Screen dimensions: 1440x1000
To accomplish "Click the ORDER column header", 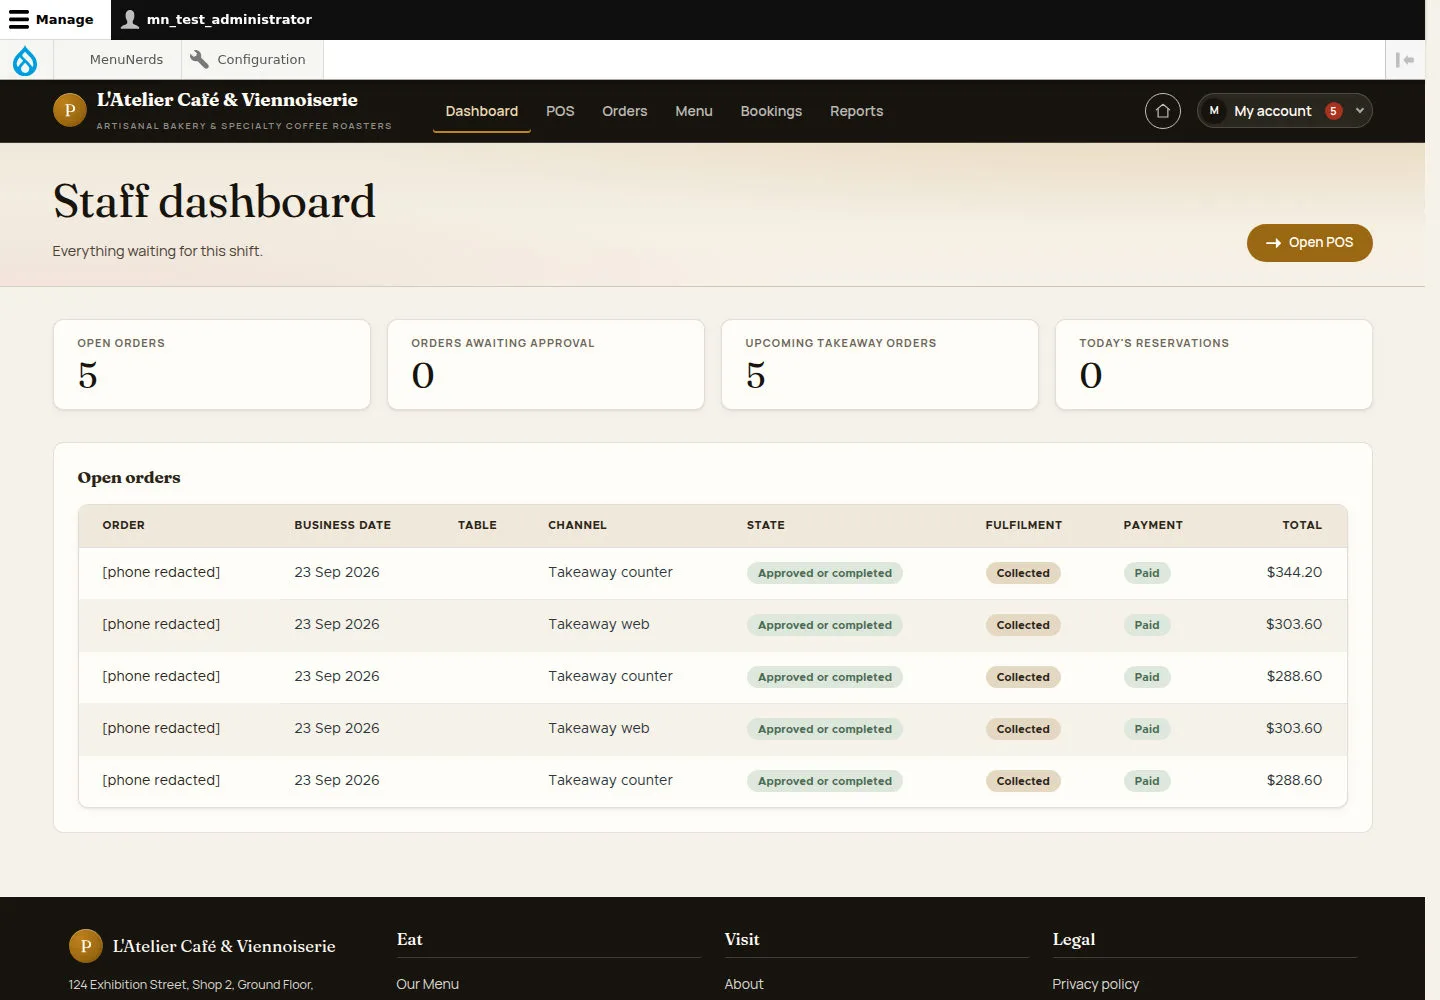I will 124,525.
